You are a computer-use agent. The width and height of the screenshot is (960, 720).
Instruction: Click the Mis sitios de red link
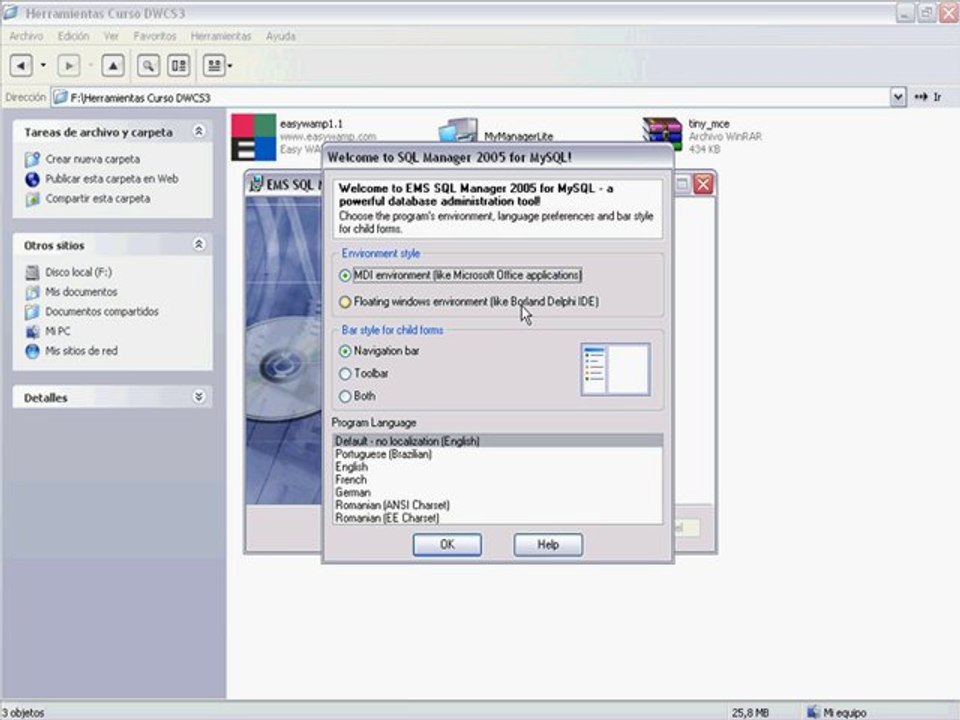81,351
